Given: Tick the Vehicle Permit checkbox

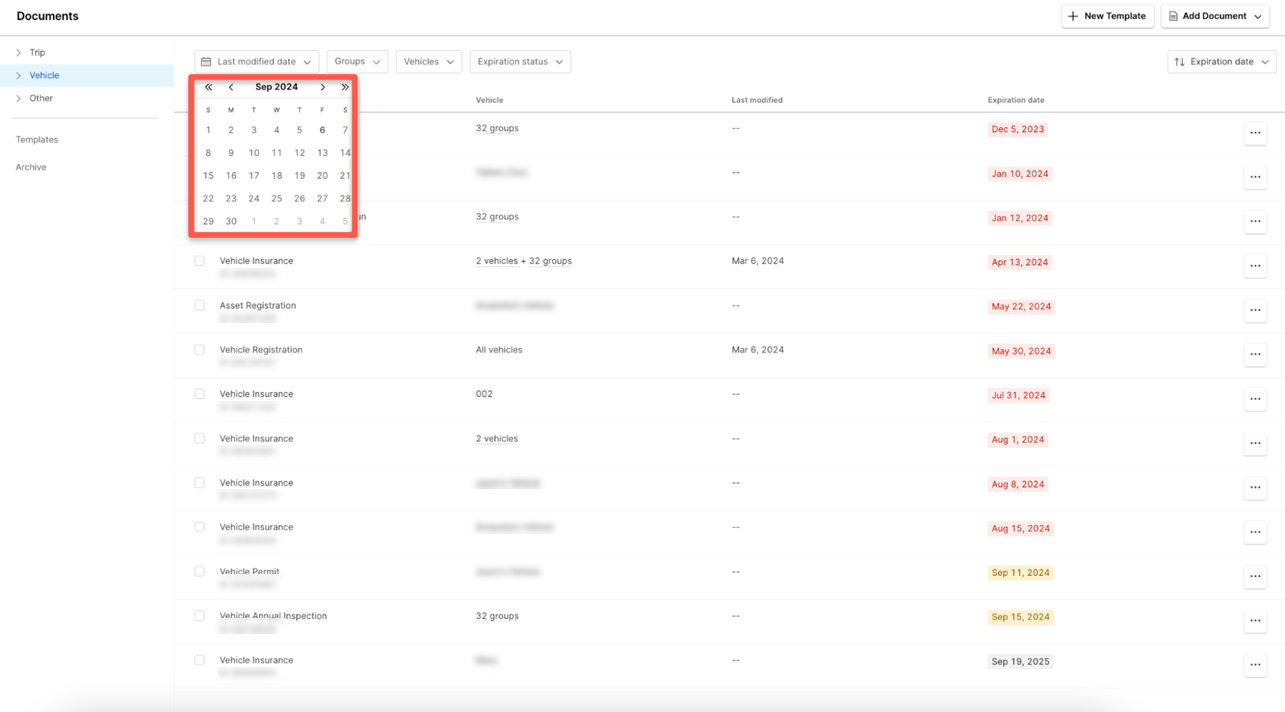Looking at the screenshot, I should (x=200, y=571).
